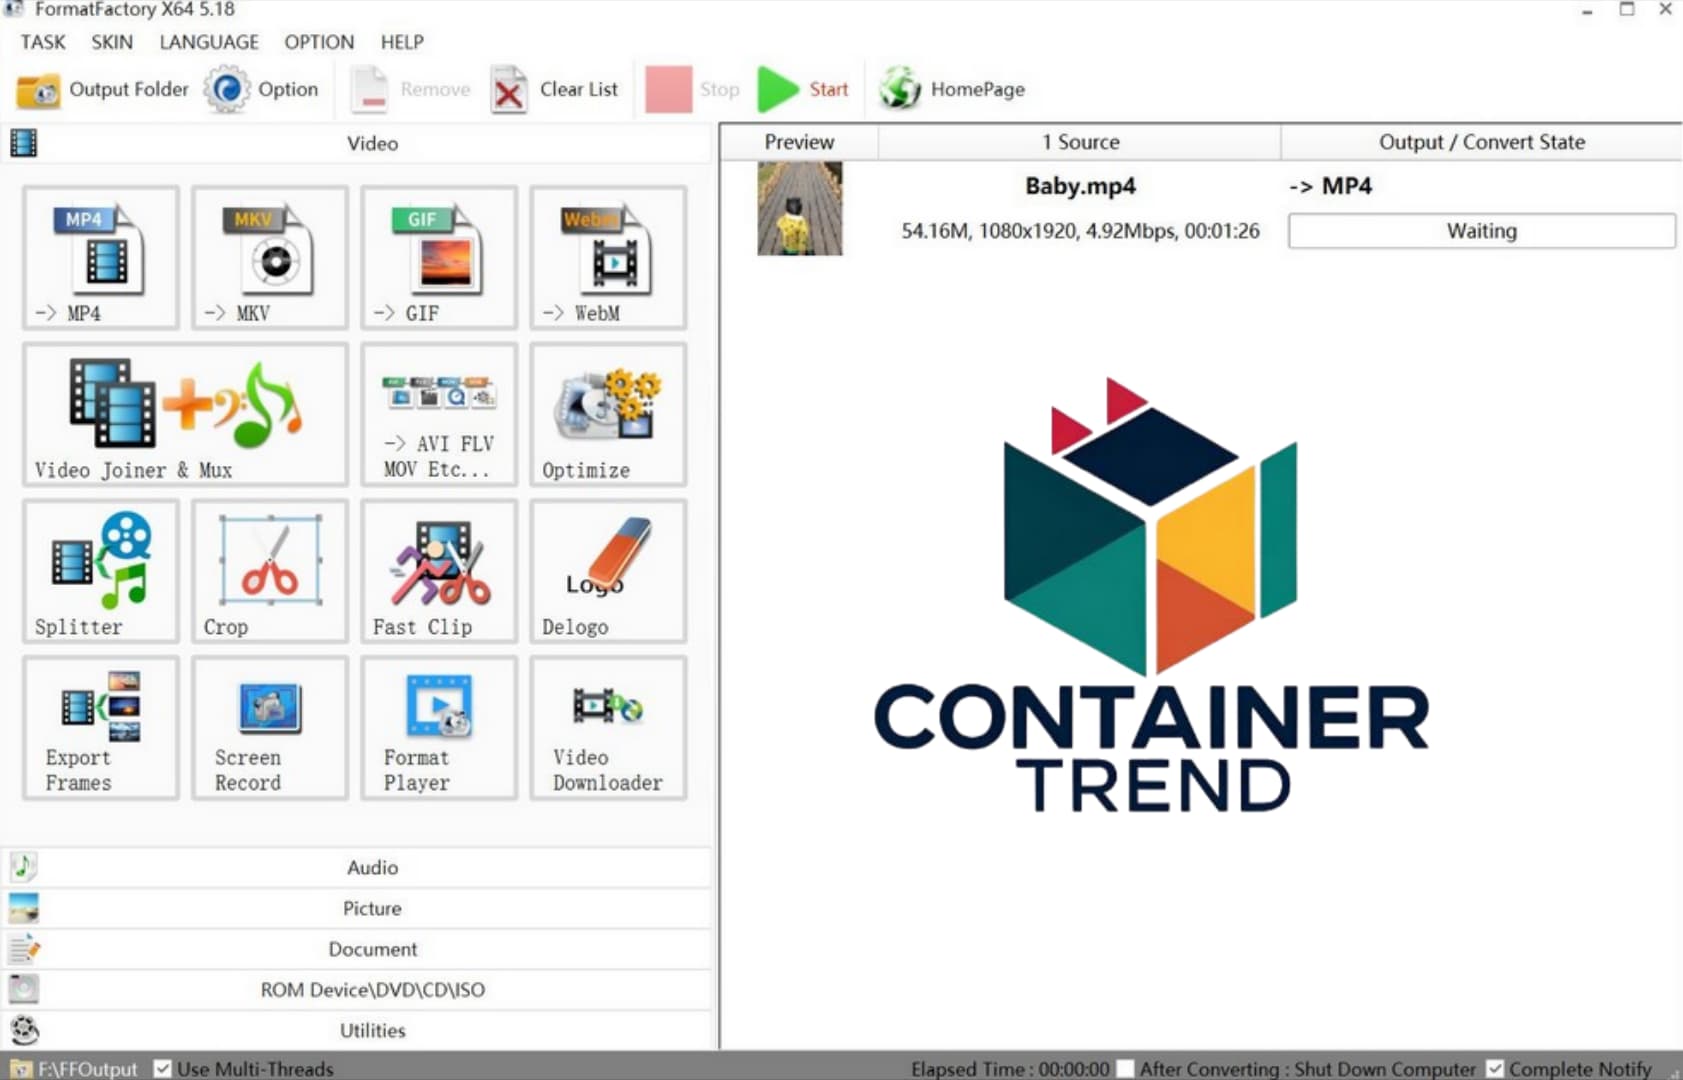This screenshot has height=1080, width=1683.
Task: Enable Shut Down Computer after converting
Action: pyautogui.click(x=1126, y=1068)
